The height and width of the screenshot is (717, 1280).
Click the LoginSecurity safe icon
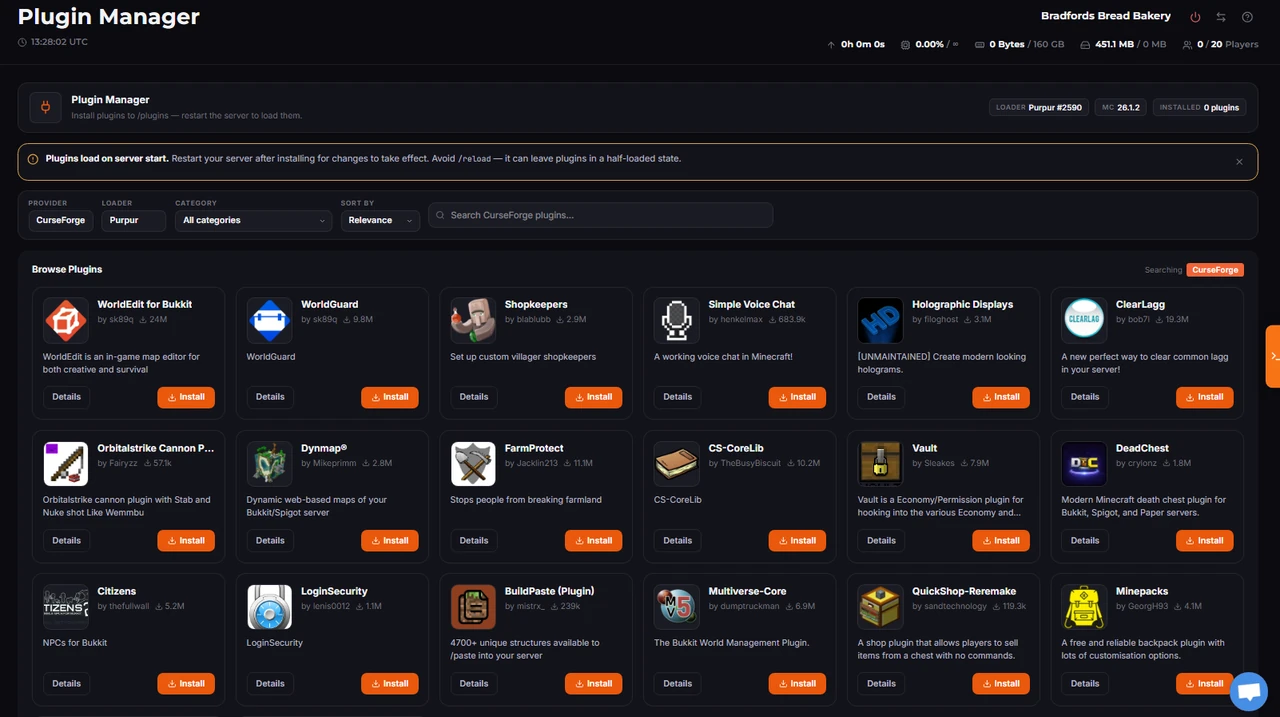(x=269, y=607)
